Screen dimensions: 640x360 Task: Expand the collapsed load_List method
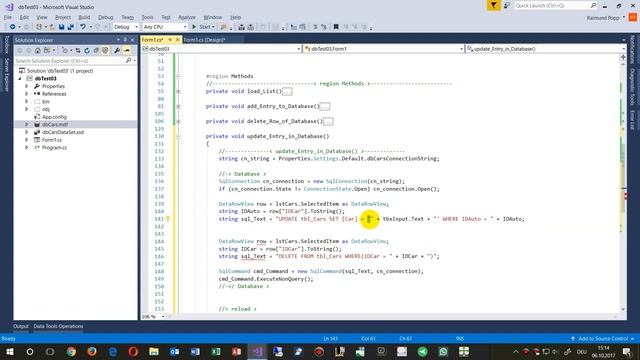point(178,91)
